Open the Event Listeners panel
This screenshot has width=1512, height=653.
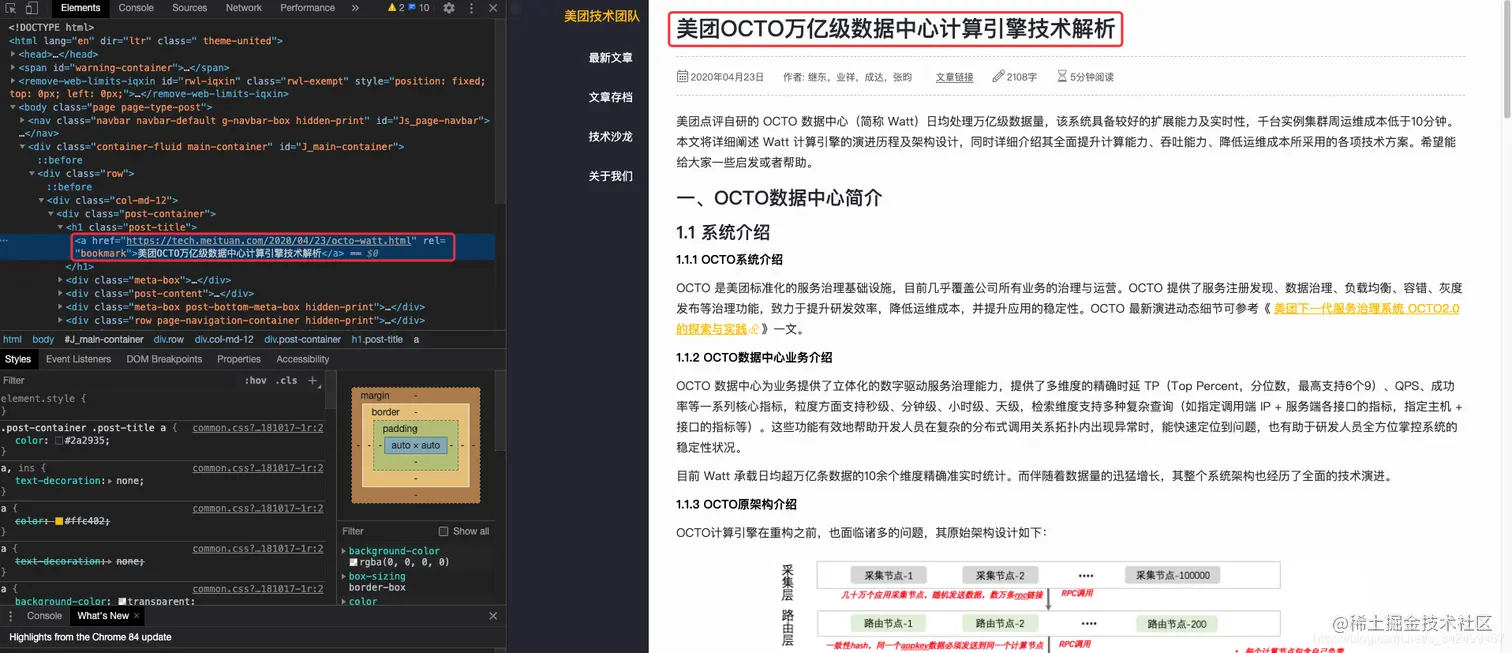point(78,359)
